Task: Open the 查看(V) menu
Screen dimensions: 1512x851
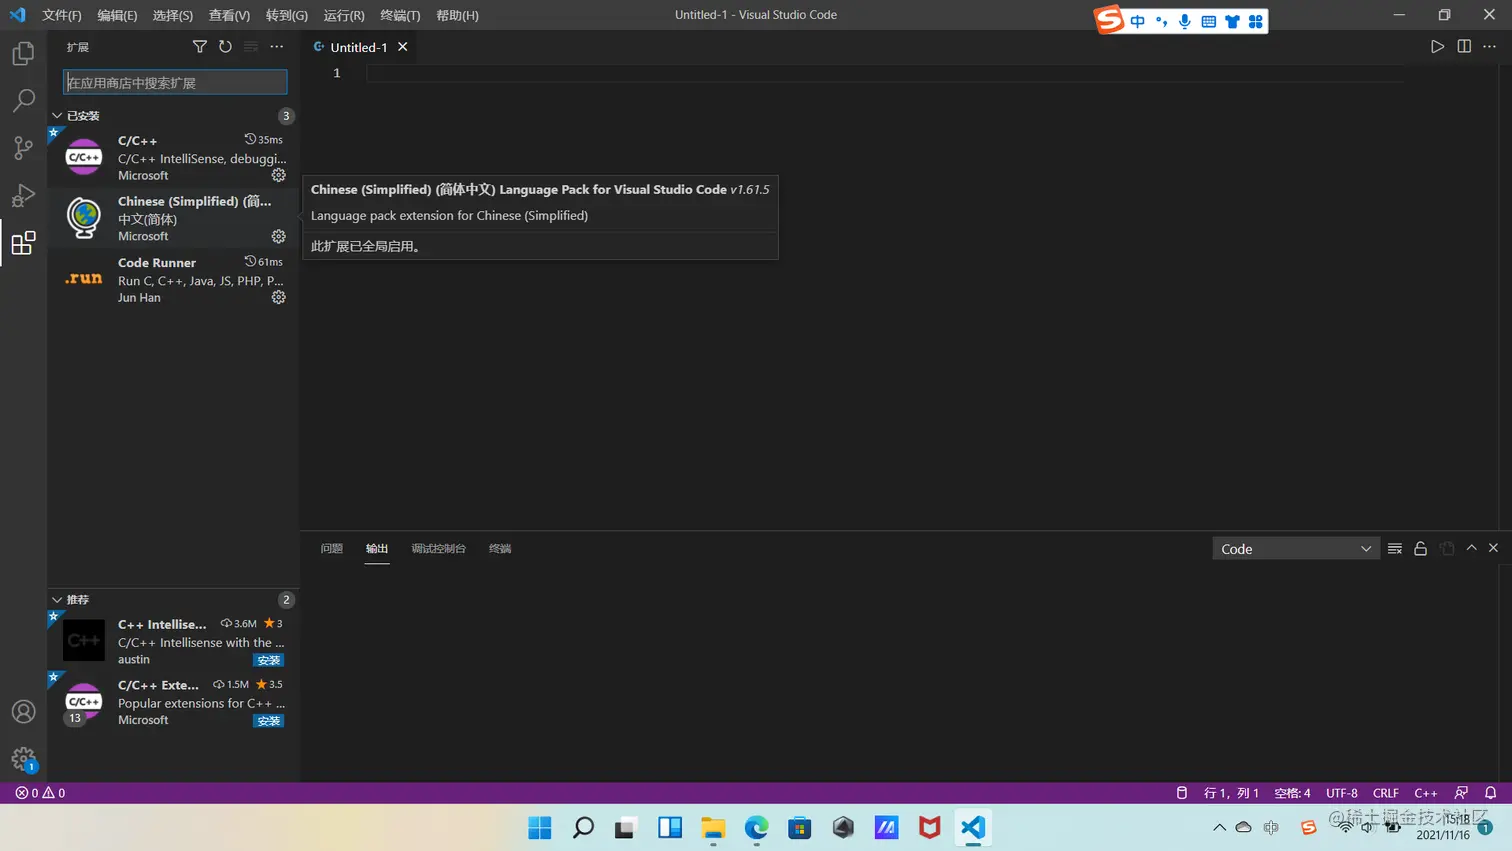Action: click(x=229, y=15)
